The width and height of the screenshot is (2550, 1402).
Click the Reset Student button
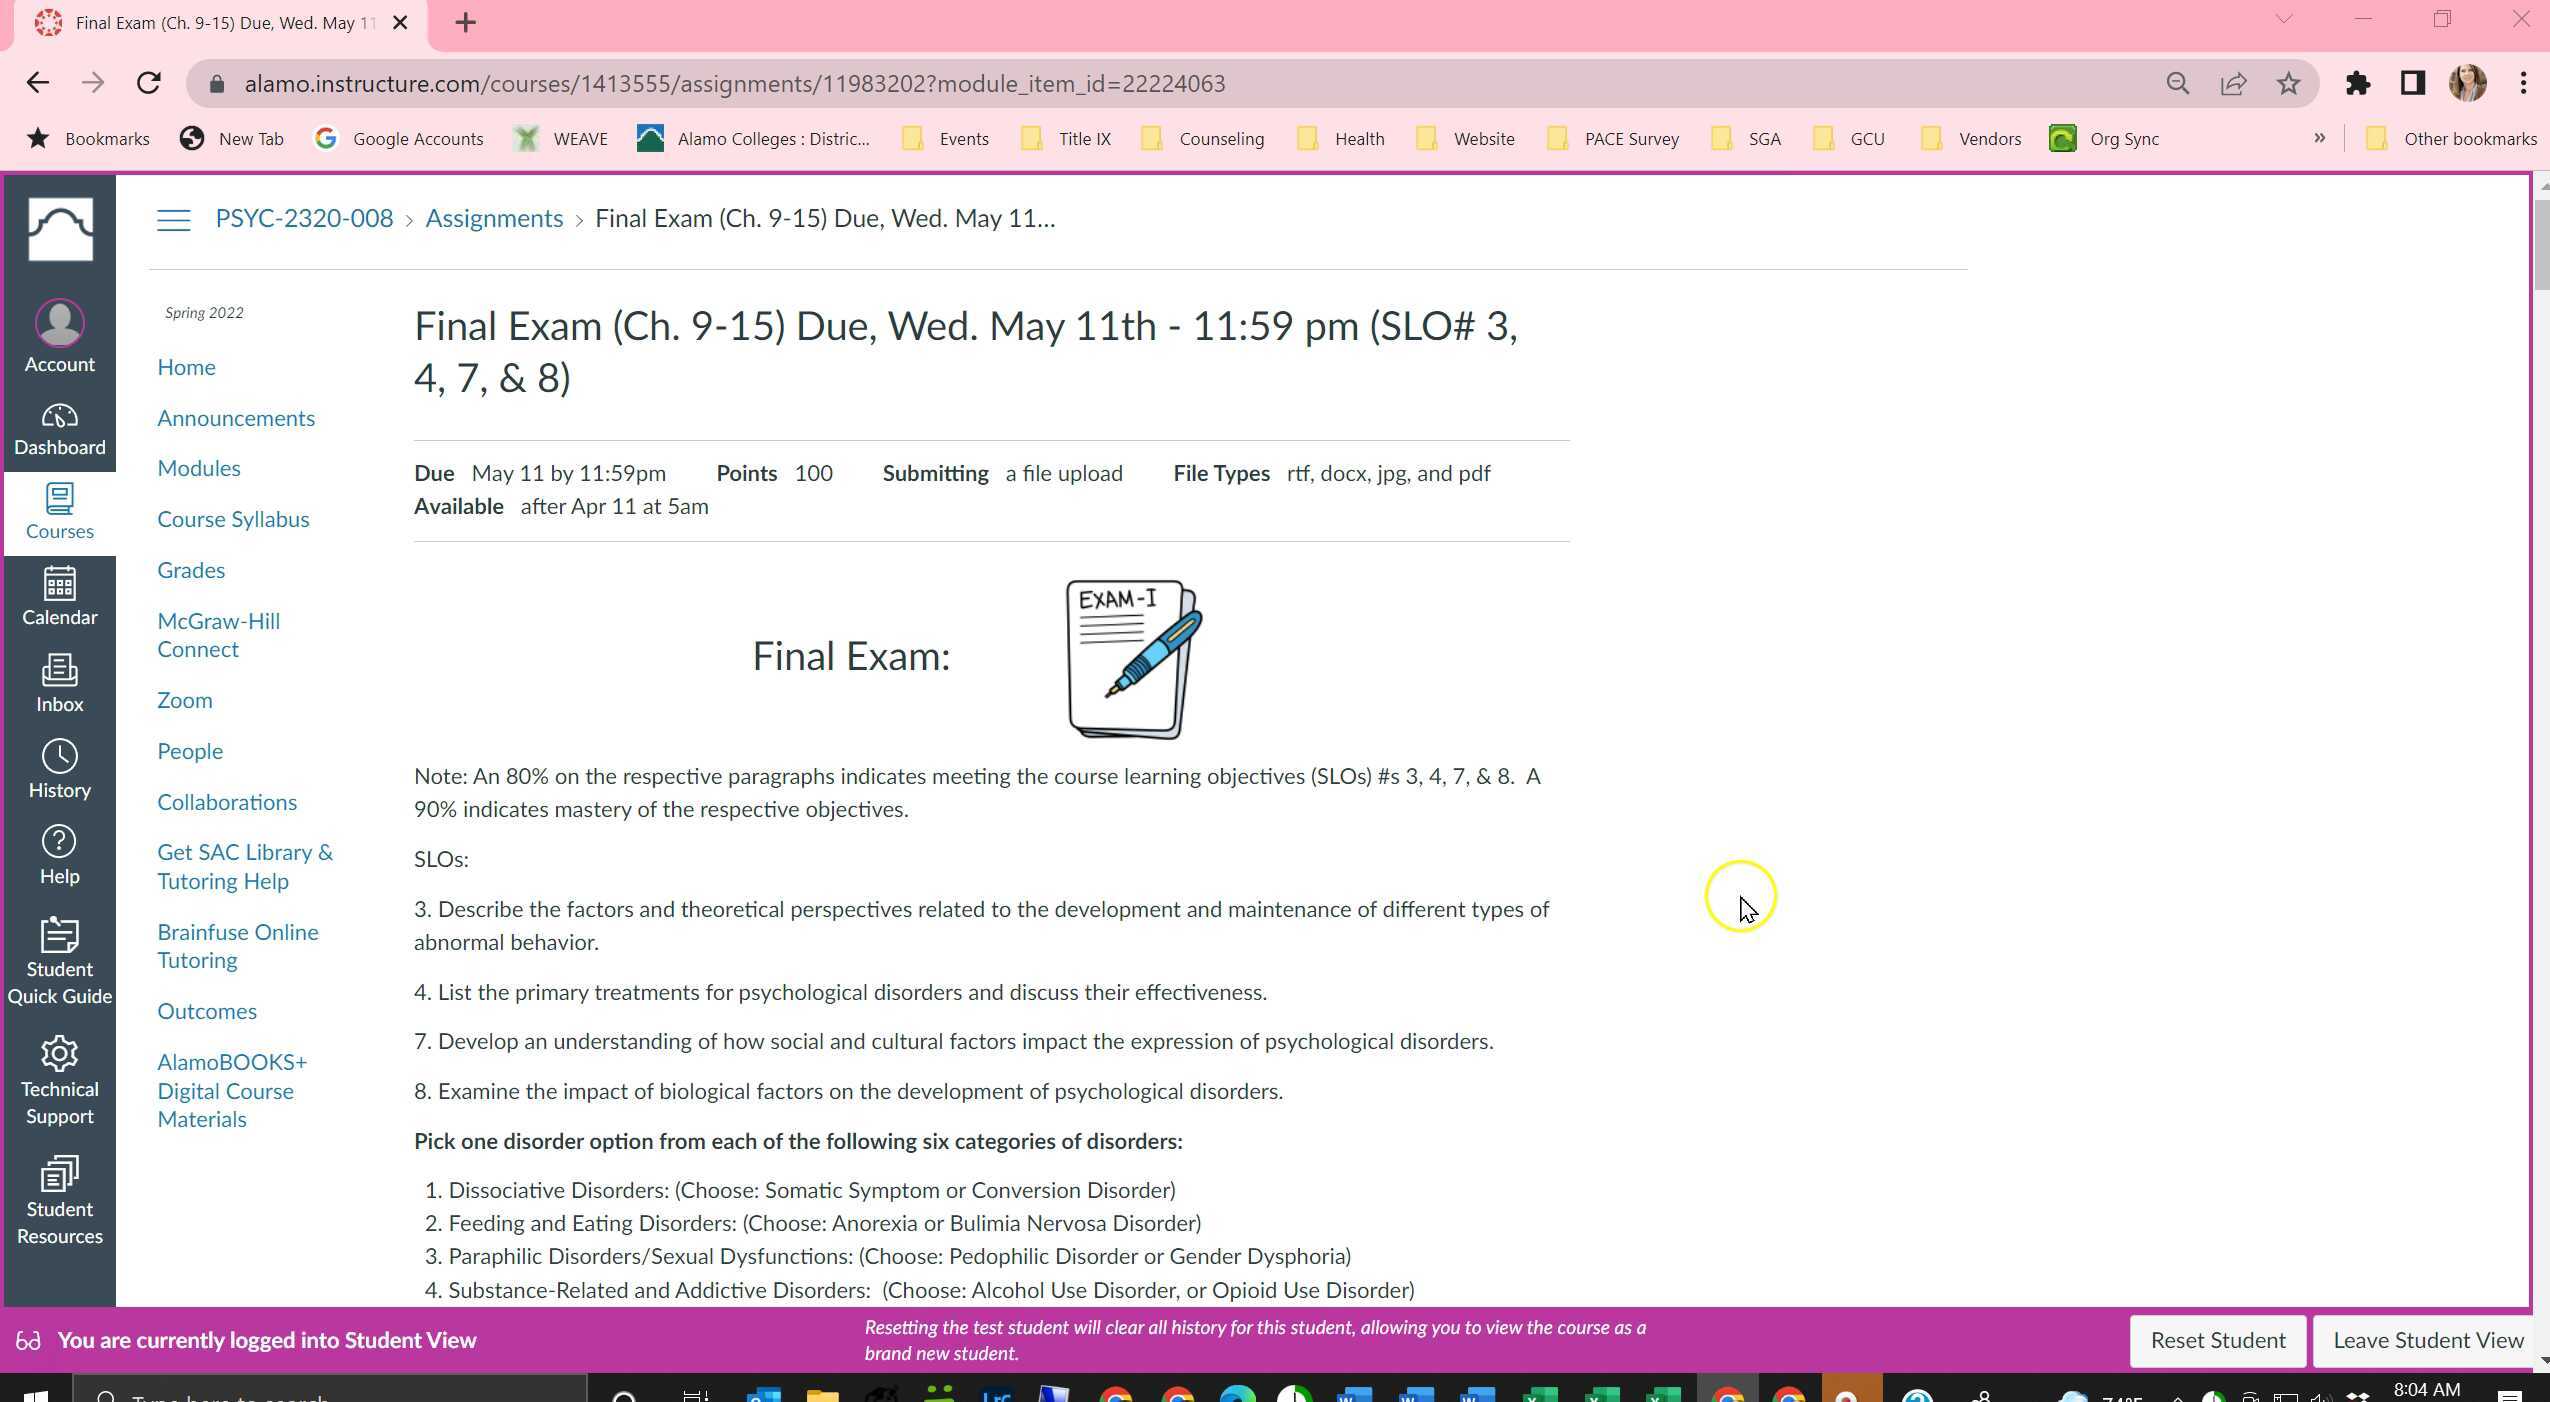coord(2216,1340)
